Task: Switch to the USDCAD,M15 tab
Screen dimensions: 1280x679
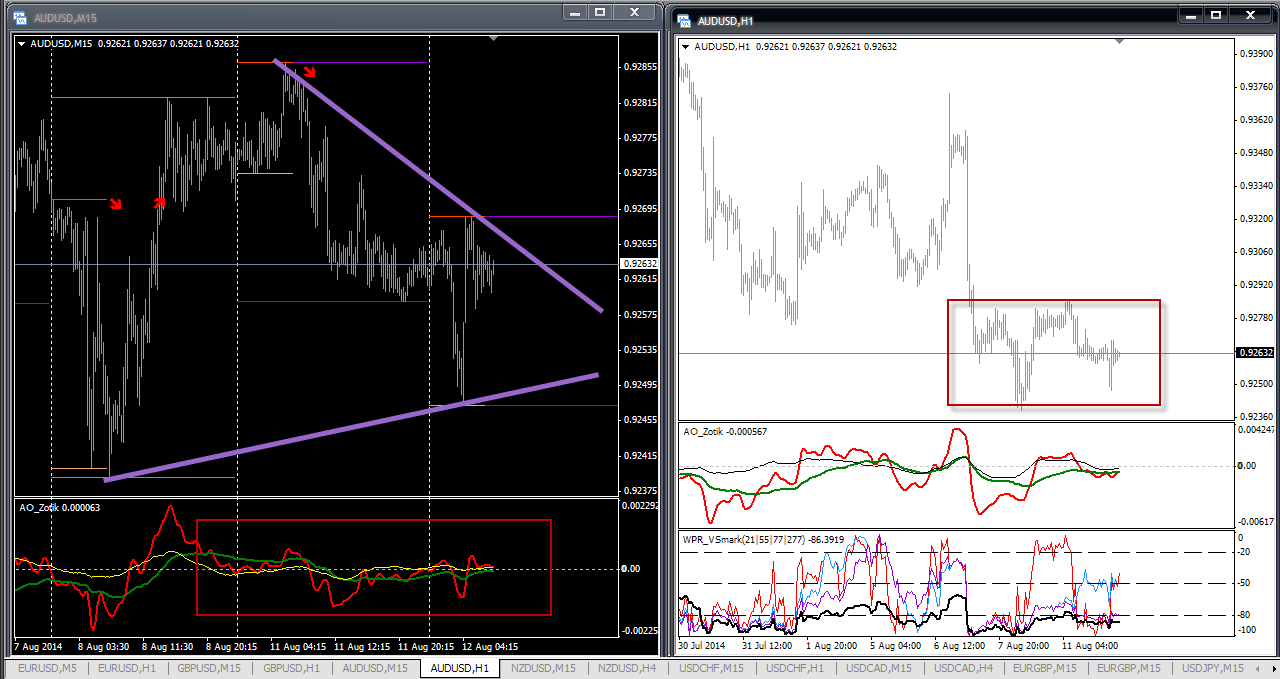Action: [879, 668]
